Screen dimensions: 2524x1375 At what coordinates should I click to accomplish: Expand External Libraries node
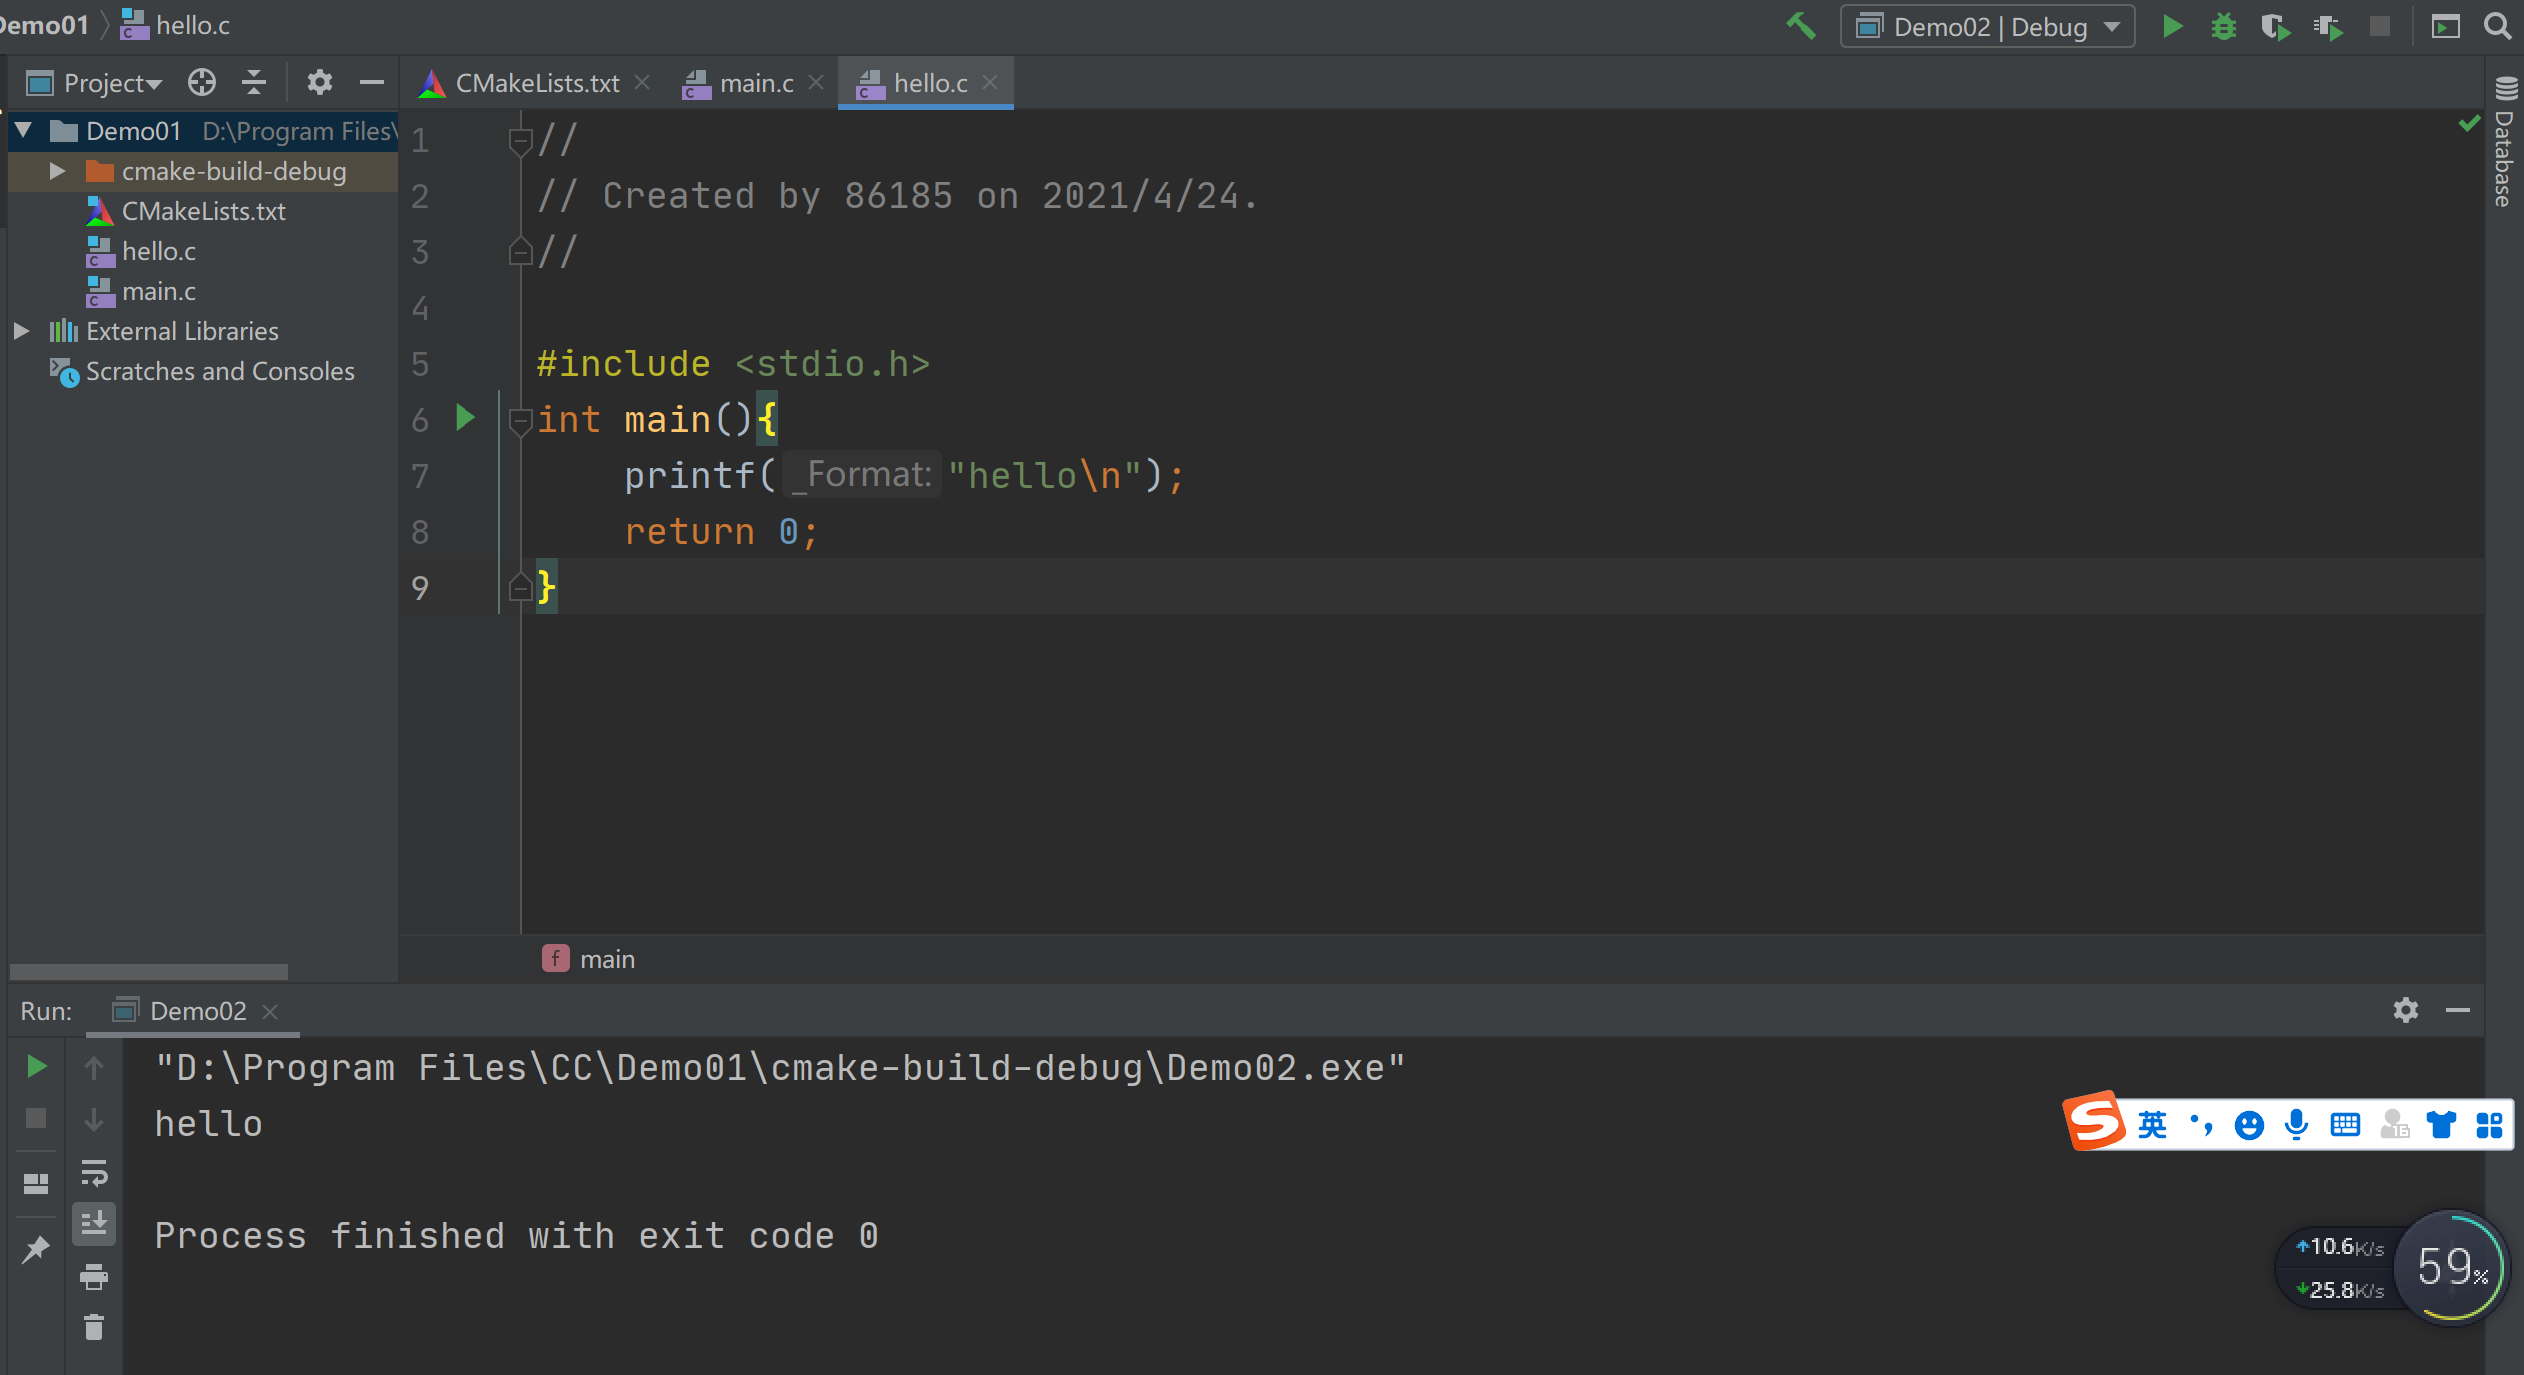21,331
